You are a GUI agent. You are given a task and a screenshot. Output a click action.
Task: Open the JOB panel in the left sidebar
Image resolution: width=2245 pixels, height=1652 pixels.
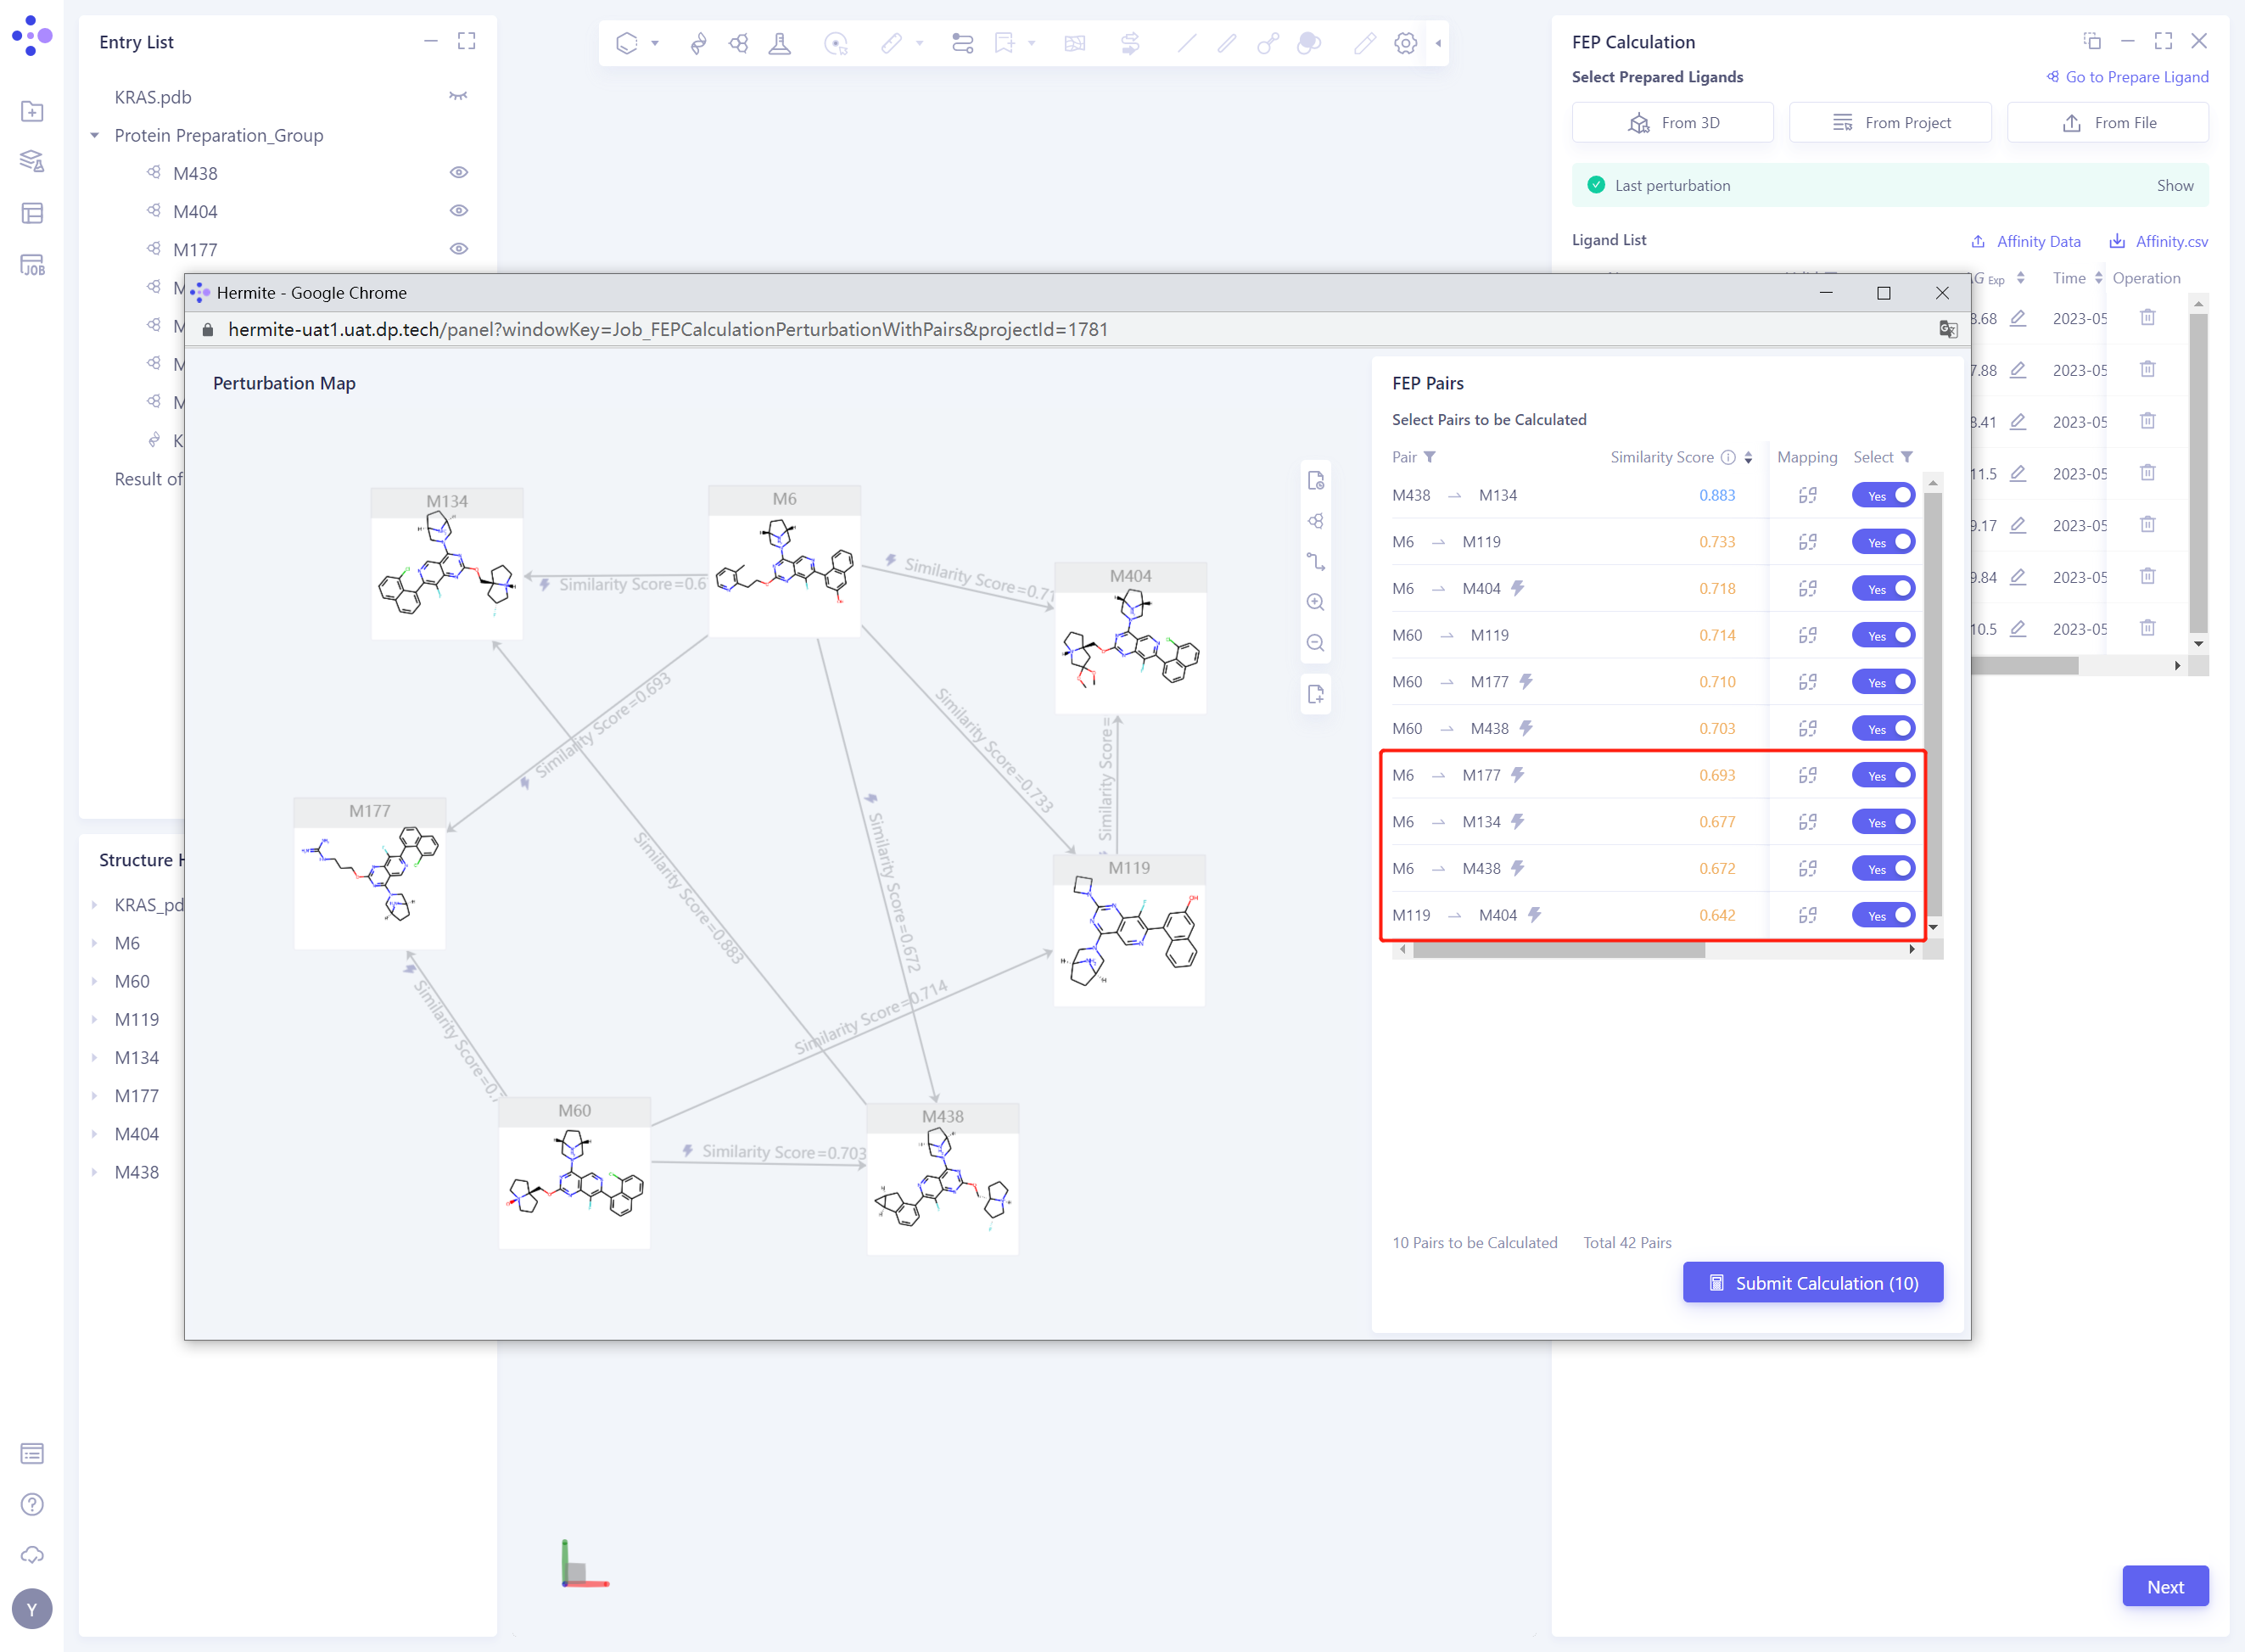33,264
